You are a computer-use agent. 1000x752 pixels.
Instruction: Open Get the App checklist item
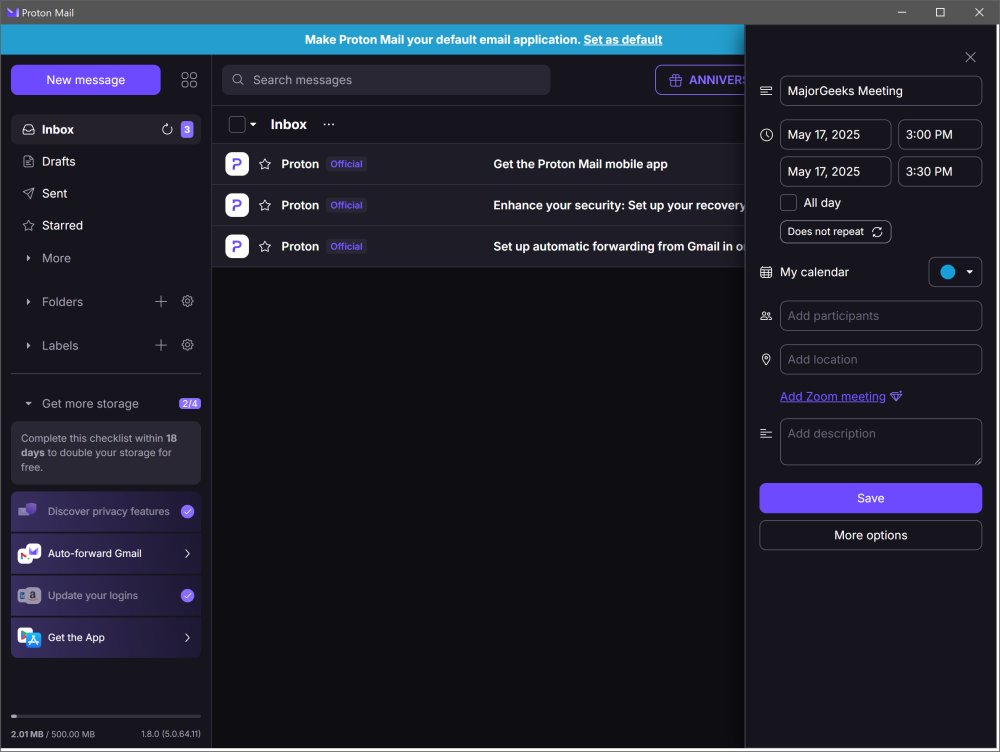[106, 637]
